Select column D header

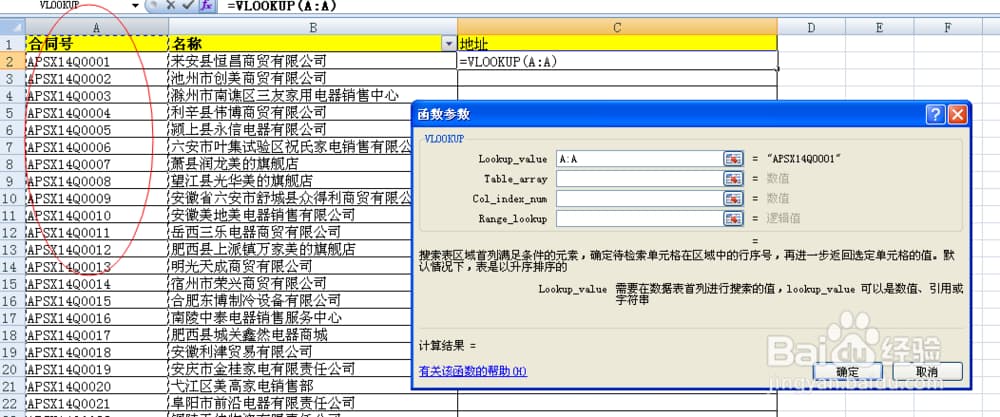tap(811, 27)
